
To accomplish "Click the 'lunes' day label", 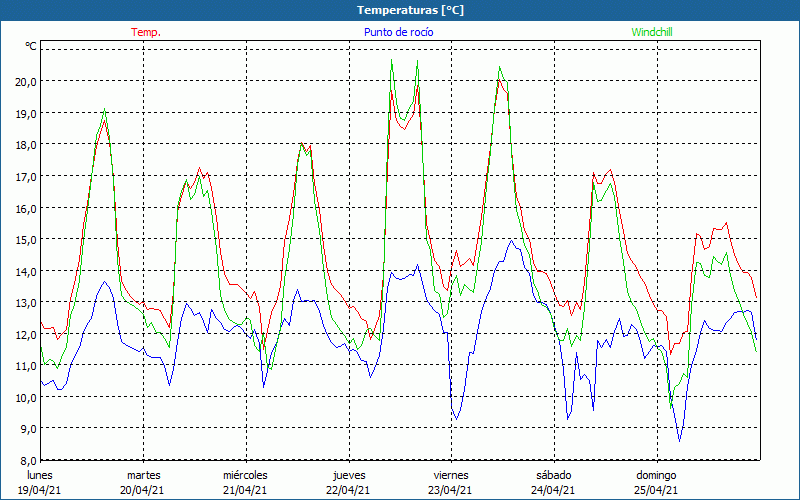I will [40, 475].
